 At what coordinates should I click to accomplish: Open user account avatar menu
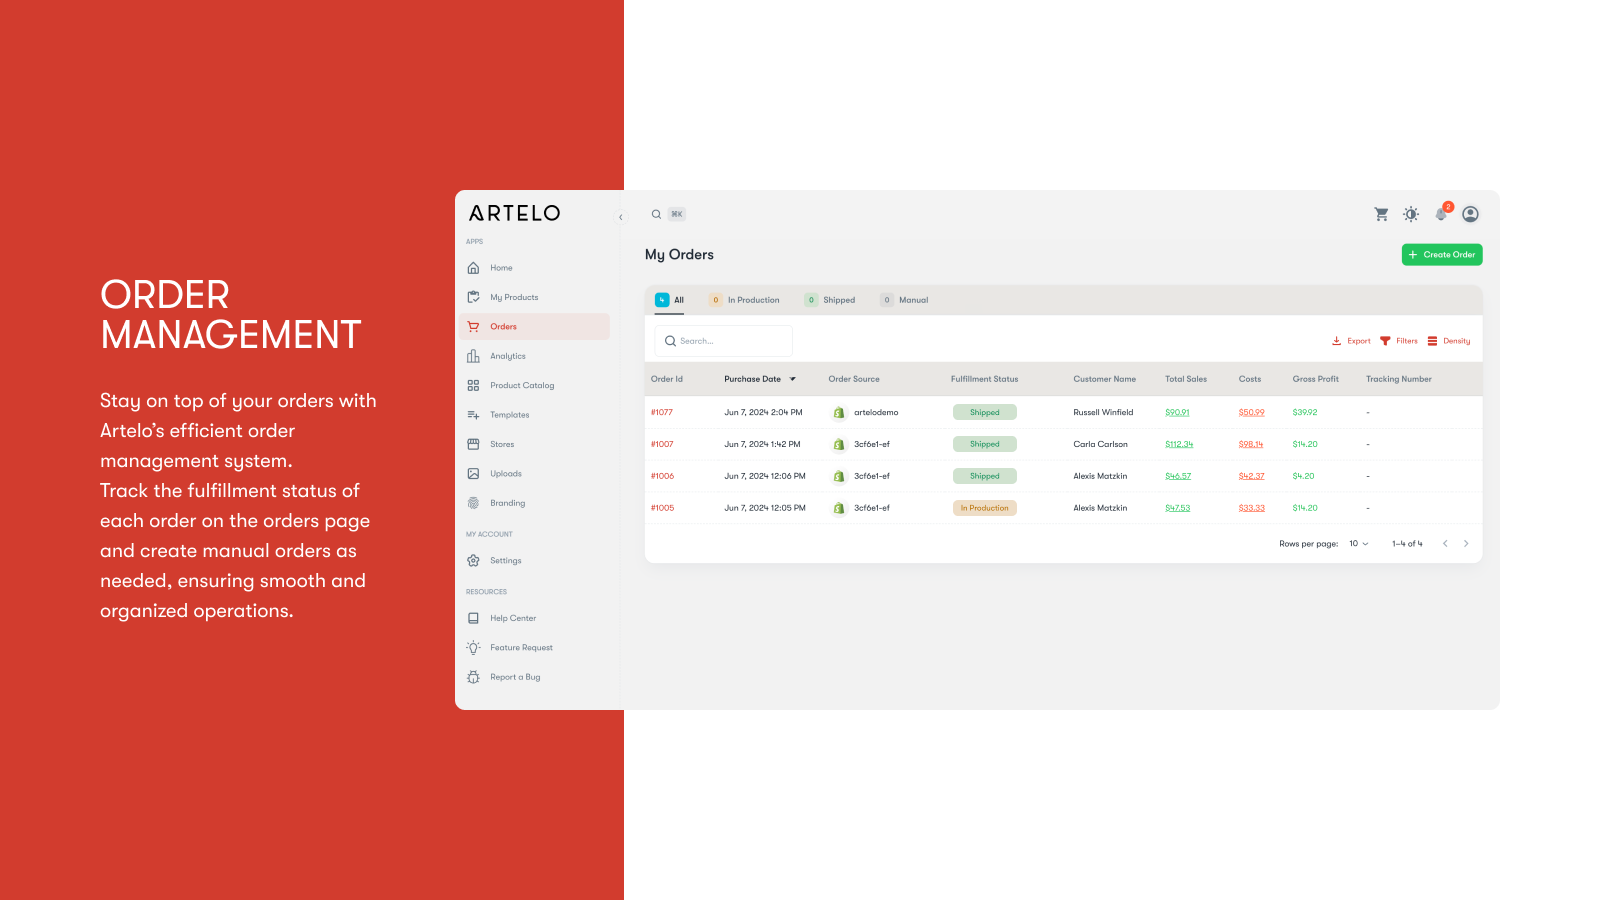point(1470,214)
